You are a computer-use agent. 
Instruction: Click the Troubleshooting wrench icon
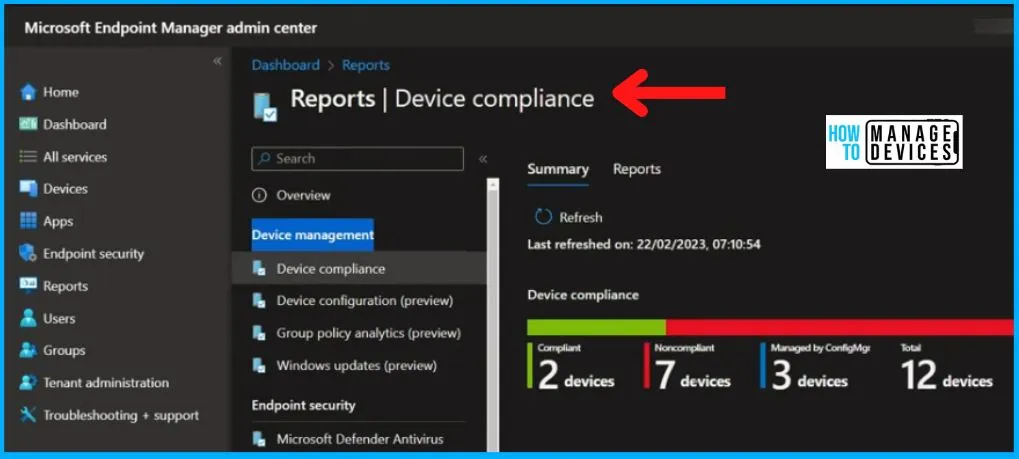tap(28, 415)
